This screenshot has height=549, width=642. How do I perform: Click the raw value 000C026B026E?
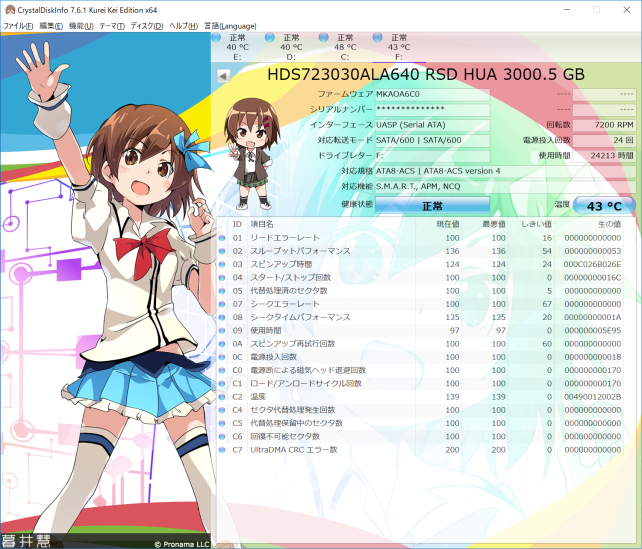(592, 264)
